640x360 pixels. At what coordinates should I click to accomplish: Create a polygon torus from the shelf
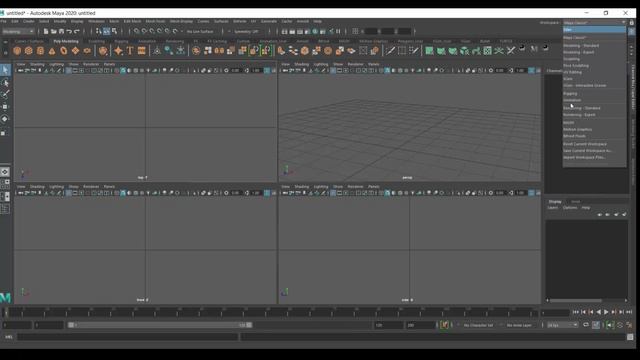[x=64, y=51]
